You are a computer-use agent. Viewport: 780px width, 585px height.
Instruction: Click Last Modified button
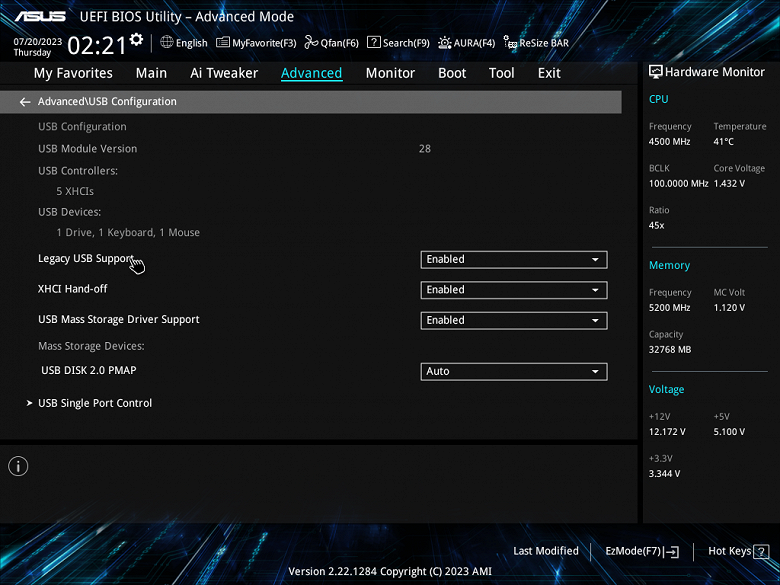pyautogui.click(x=546, y=551)
